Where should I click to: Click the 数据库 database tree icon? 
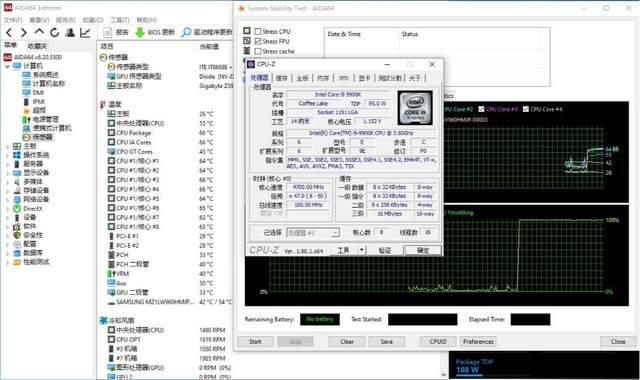[x=17, y=253]
